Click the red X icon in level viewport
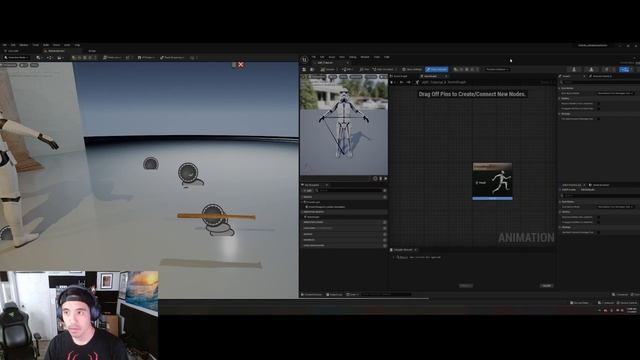Image resolution: width=640 pixels, height=360 pixels. [241, 64]
